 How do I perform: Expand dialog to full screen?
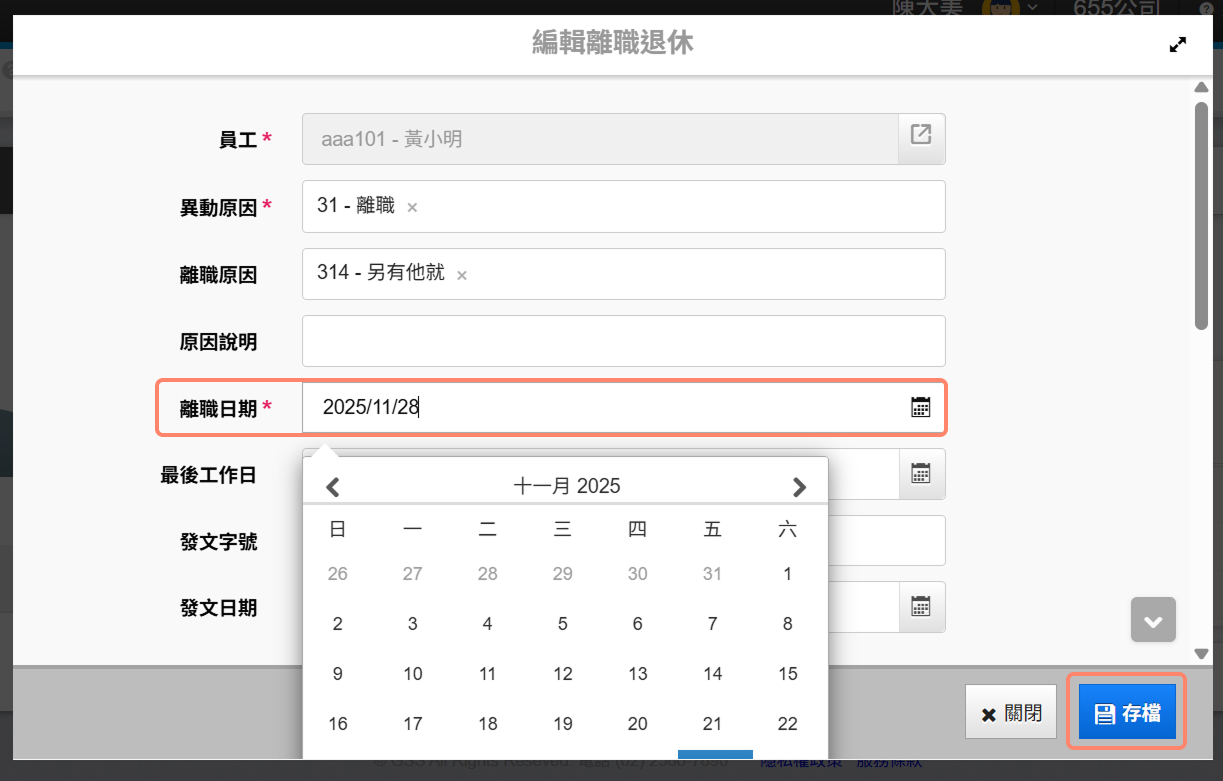point(1177,44)
